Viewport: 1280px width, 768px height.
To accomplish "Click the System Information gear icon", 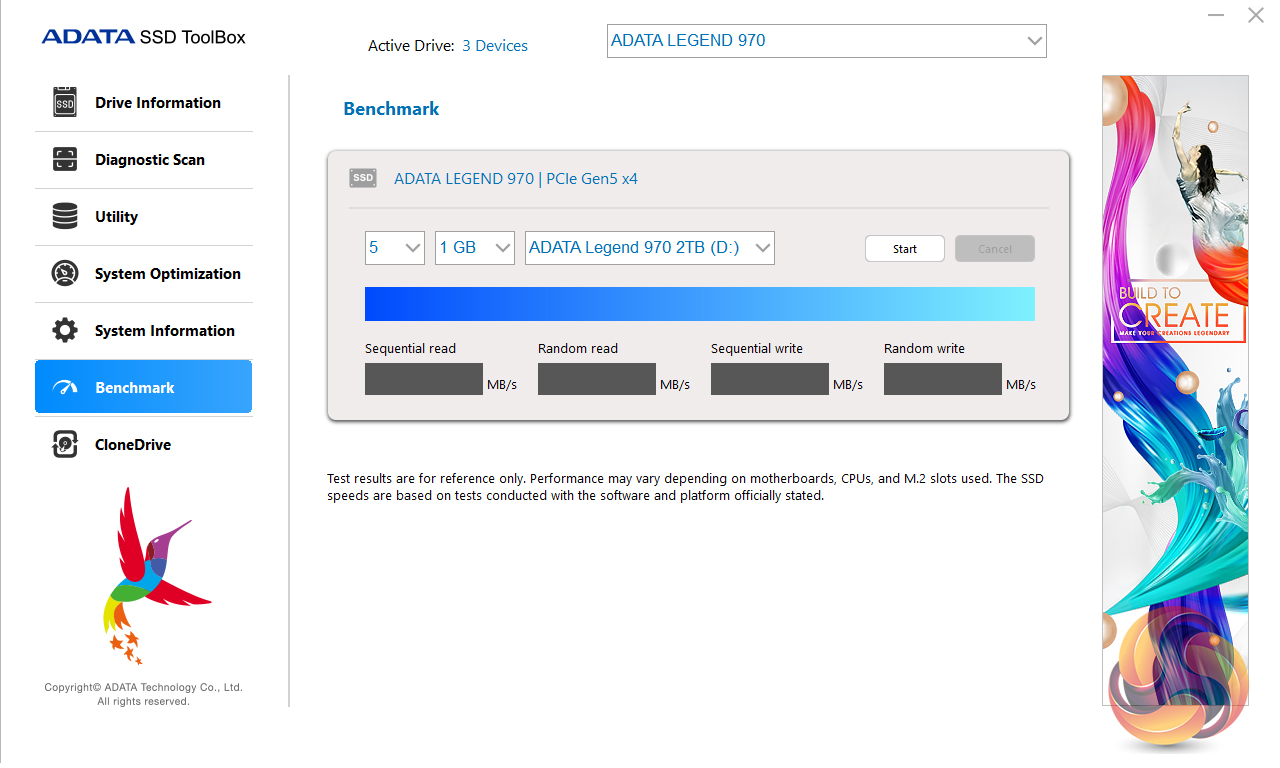I will pyautogui.click(x=65, y=331).
